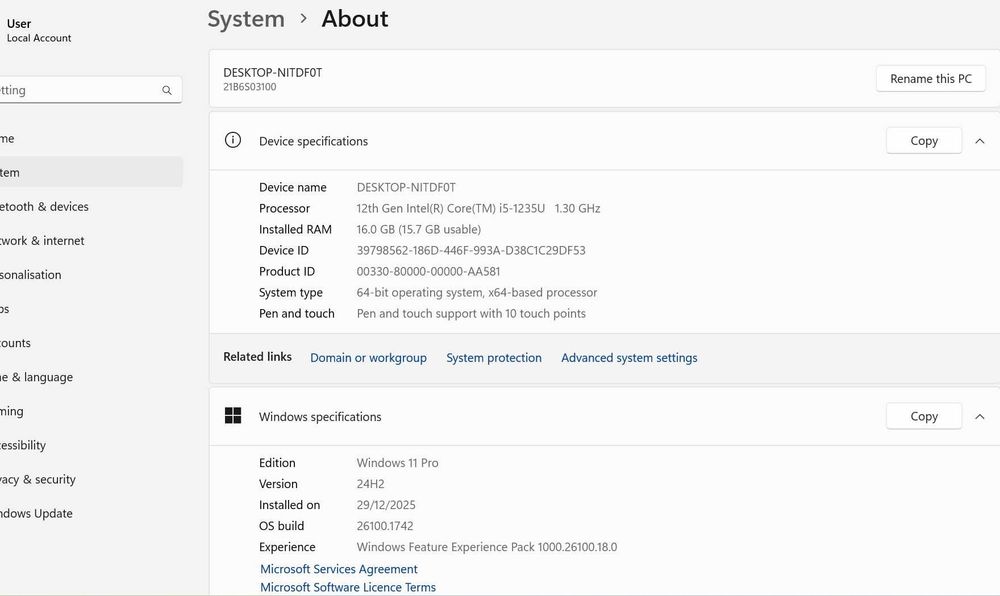This screenshot has height=596, width=1000.
Task: Collapse the Device specifications section
Action: click(x=980, y=141)
